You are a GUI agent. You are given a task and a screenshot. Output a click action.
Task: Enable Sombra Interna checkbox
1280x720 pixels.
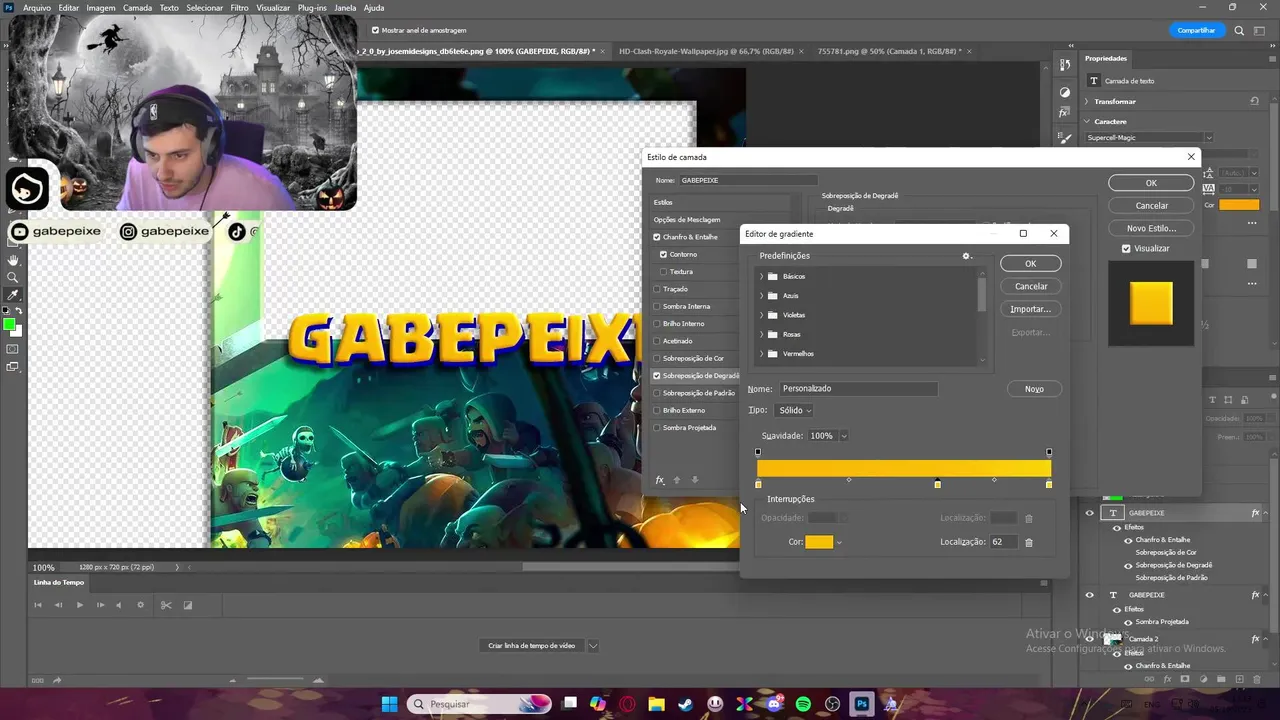pyautogui.click(x=657, y=306)
